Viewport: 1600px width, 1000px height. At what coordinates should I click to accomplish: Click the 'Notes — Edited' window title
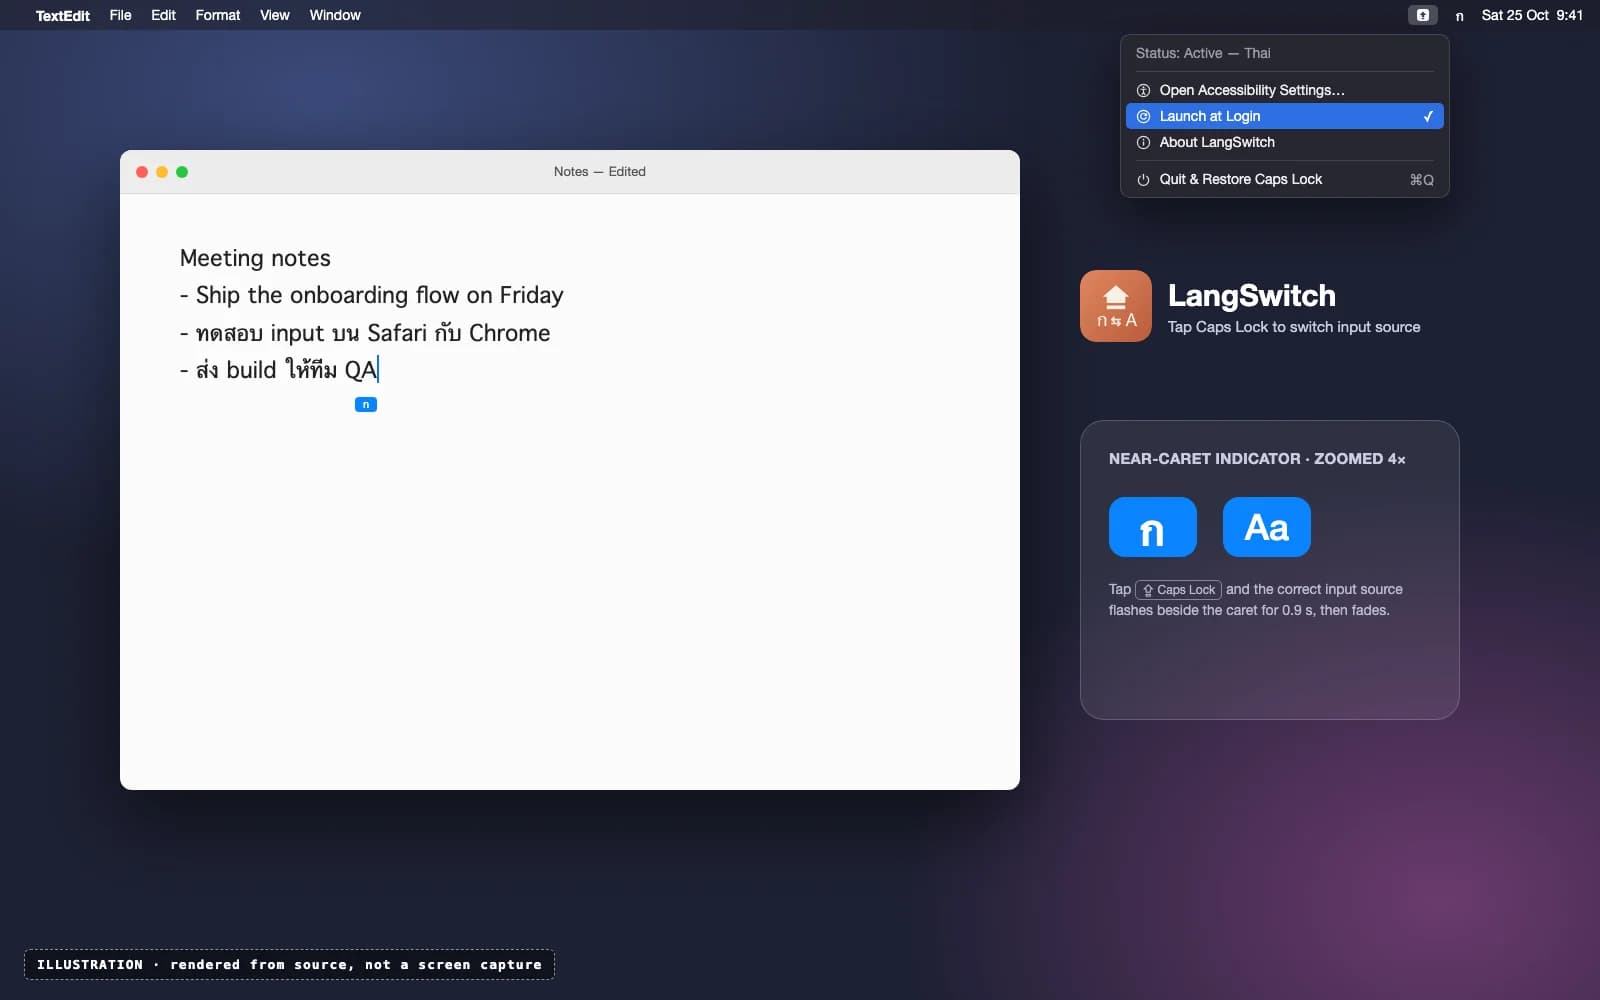pyautogui.click(x=600, y=172)
